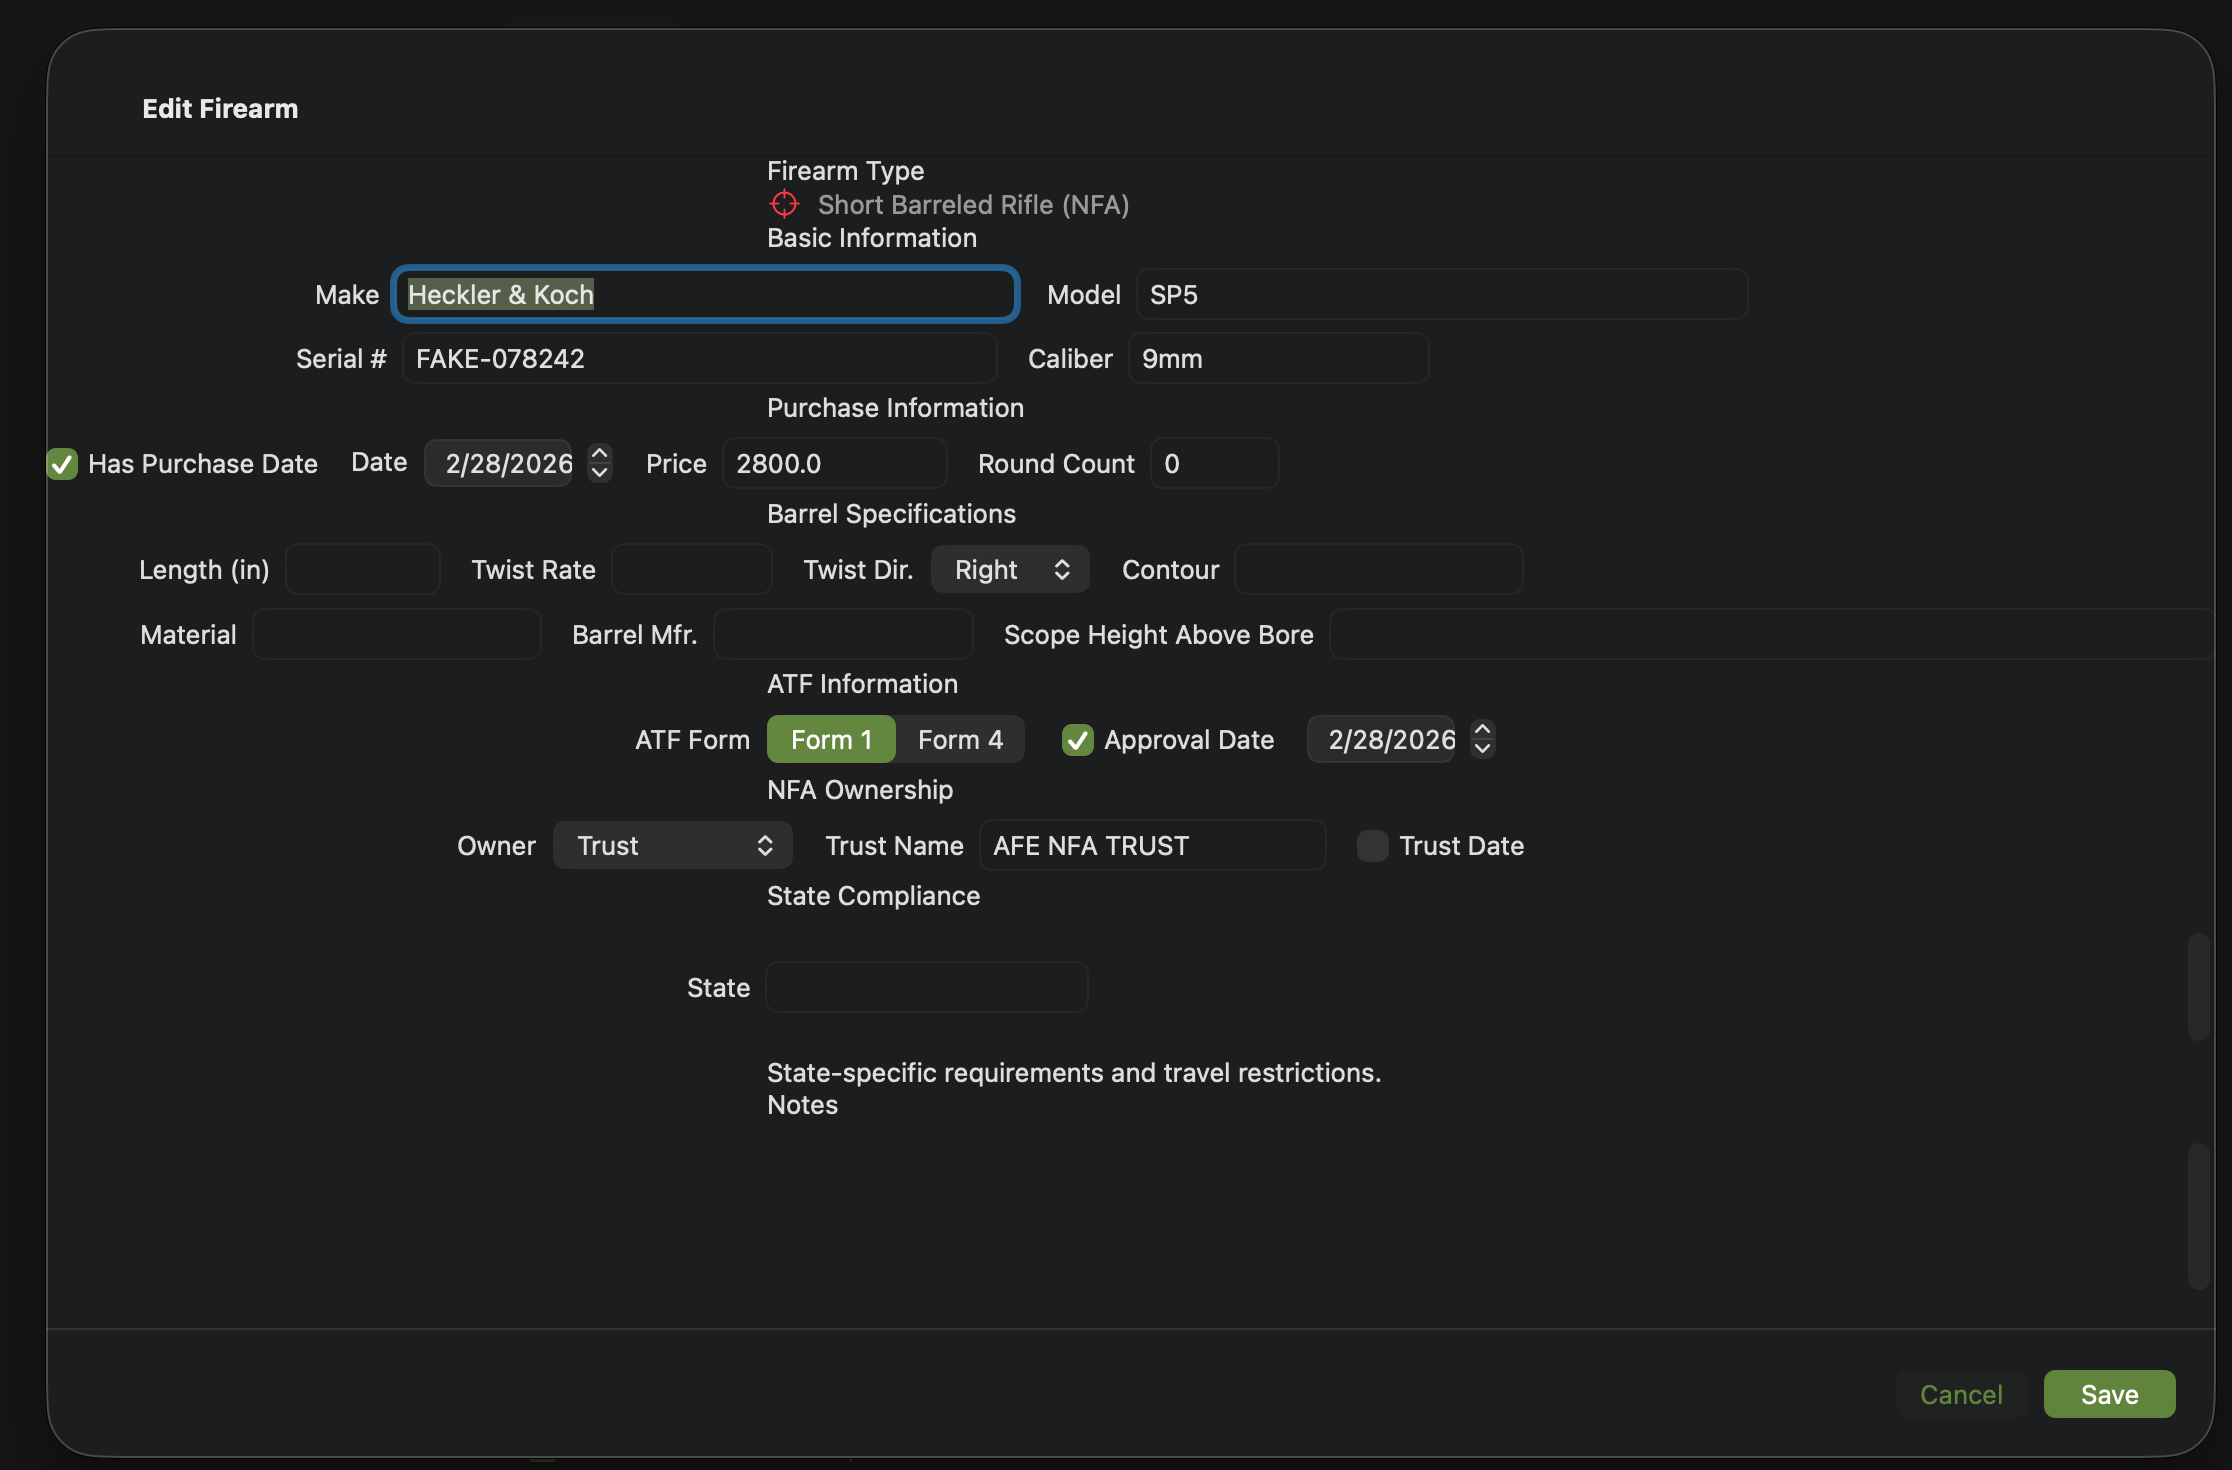Click the Make field containing Heckler & Koch
This screenshot has height=1470, width=2232.
[704, 294]
